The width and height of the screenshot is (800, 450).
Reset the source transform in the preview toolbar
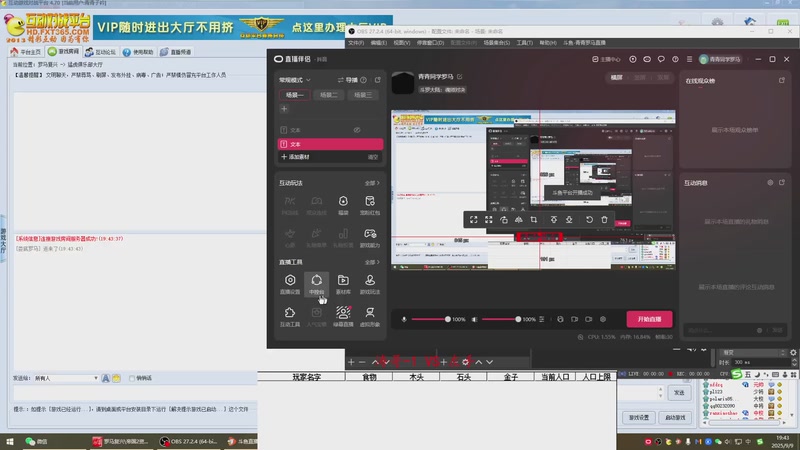589,219
